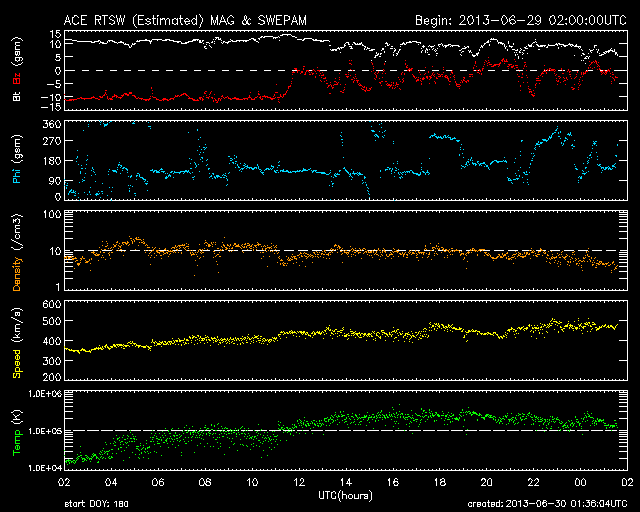
Task: Click the "00" hour tick label
Action: (x=580, y=483)
